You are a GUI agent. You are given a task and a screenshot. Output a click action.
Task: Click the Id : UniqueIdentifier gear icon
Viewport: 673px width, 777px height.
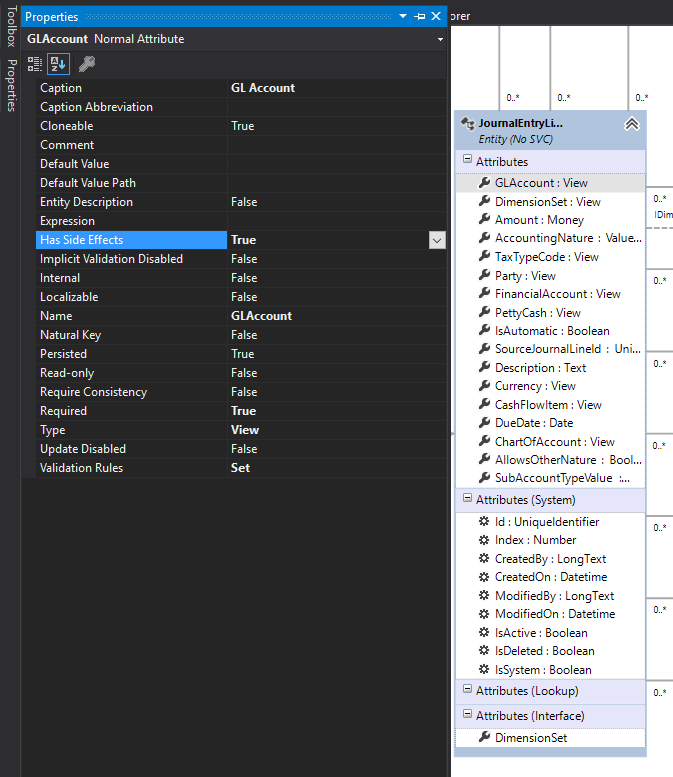484,521
